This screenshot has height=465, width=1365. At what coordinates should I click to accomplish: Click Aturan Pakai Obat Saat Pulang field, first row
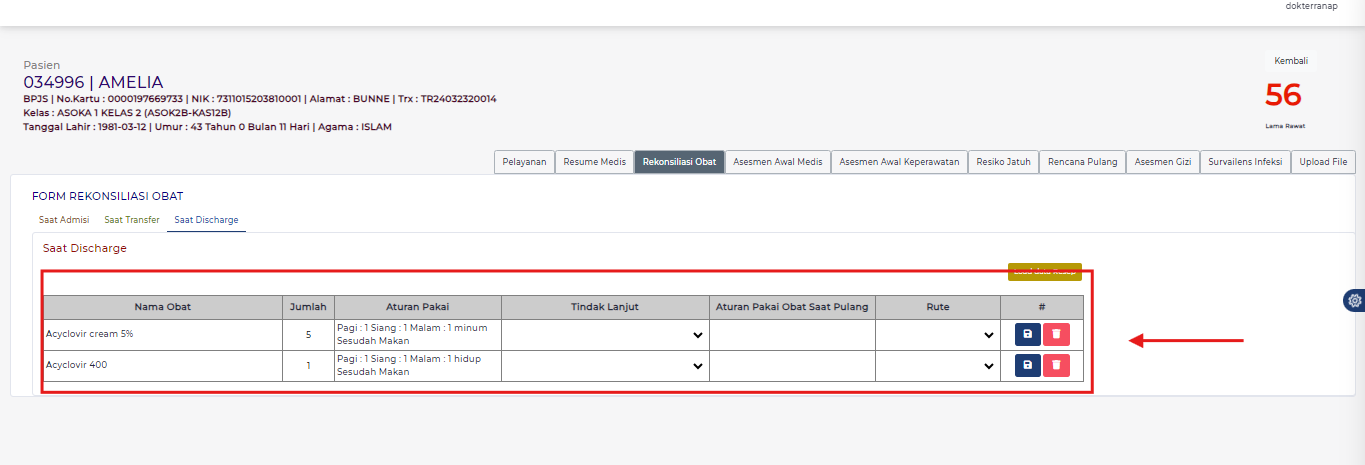tap(792, 335)
